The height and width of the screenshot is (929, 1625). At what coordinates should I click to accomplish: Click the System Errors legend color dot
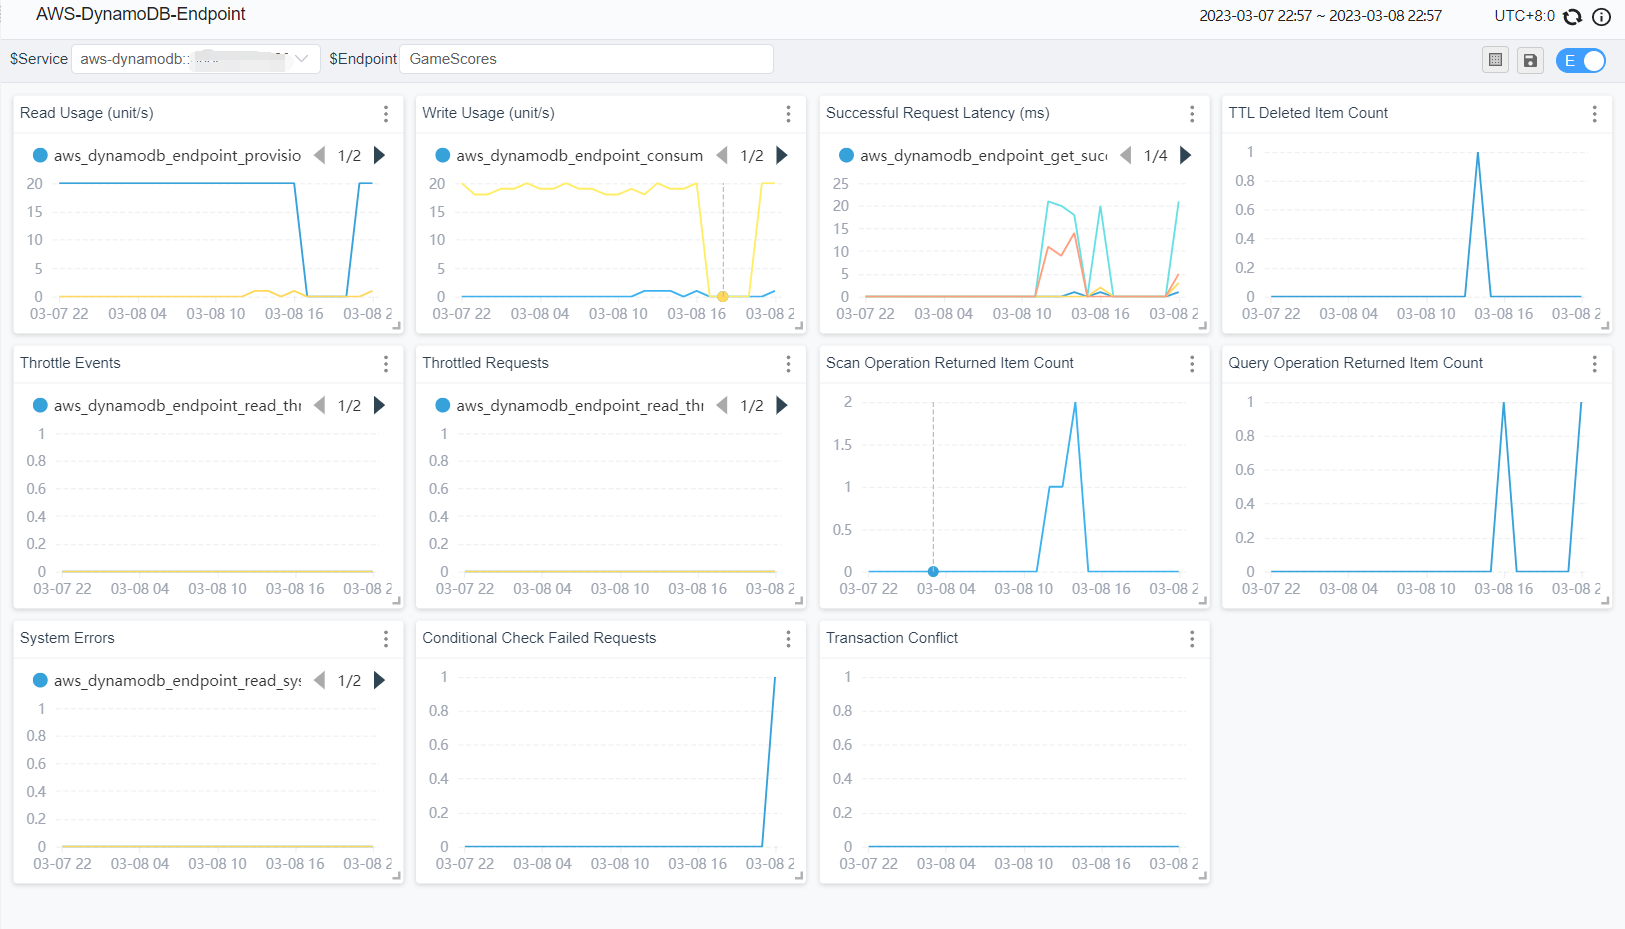tap(41, 681)
